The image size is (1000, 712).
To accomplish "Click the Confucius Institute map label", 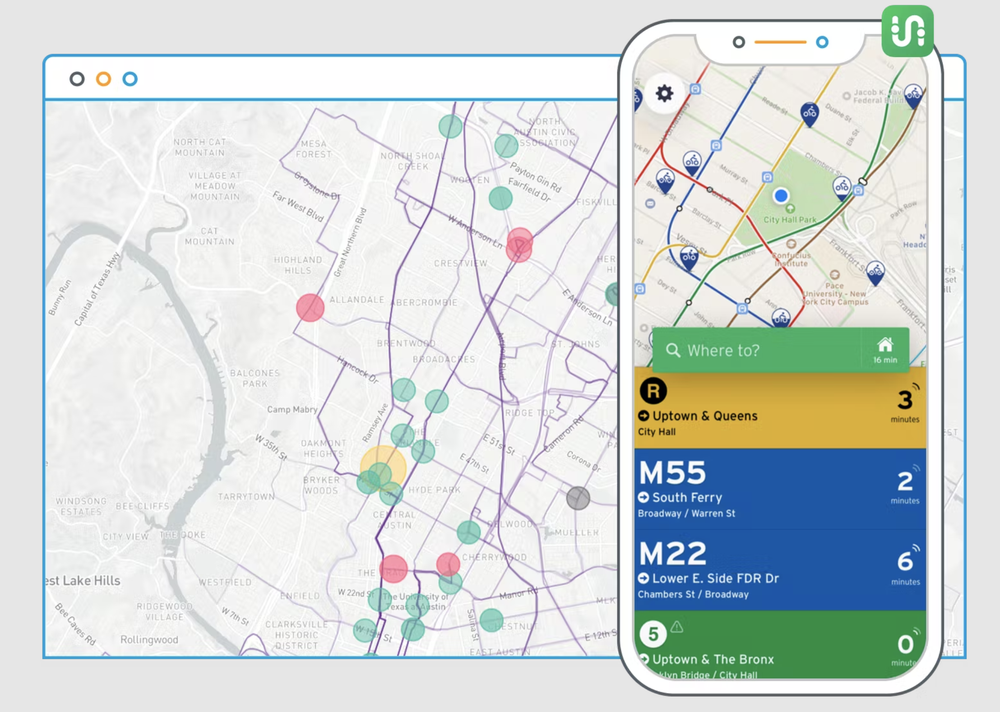I will tap(791, 259).
